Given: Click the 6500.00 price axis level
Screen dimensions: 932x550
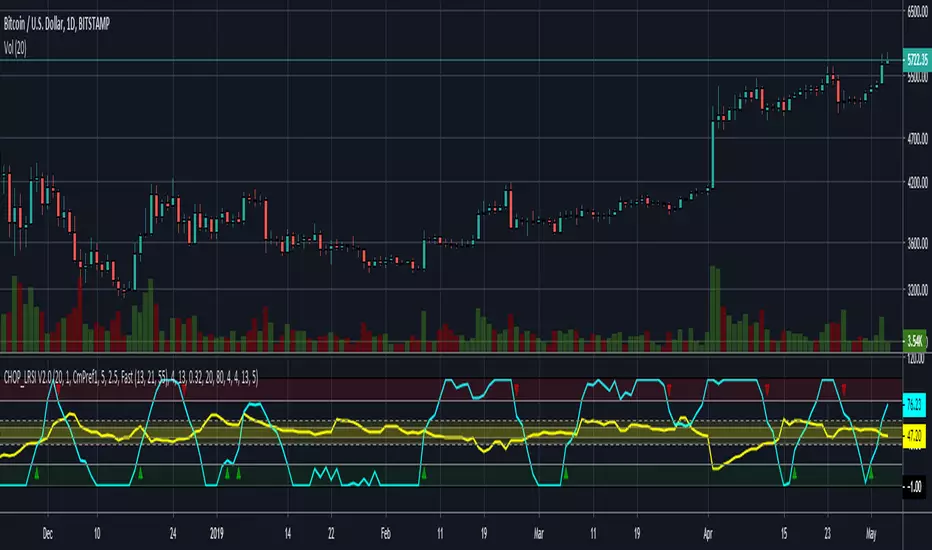Looking at the screenshot, I should click(x=917, y=12).
